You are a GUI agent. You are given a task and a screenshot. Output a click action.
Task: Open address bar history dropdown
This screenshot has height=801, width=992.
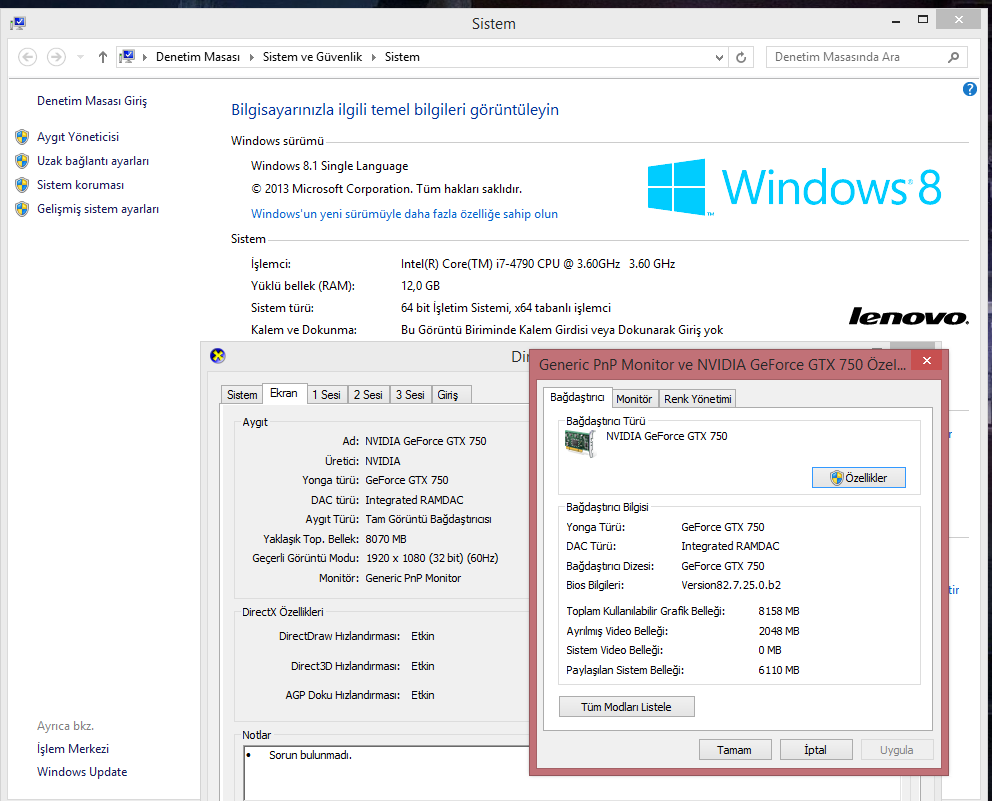[x=719, y=58]
